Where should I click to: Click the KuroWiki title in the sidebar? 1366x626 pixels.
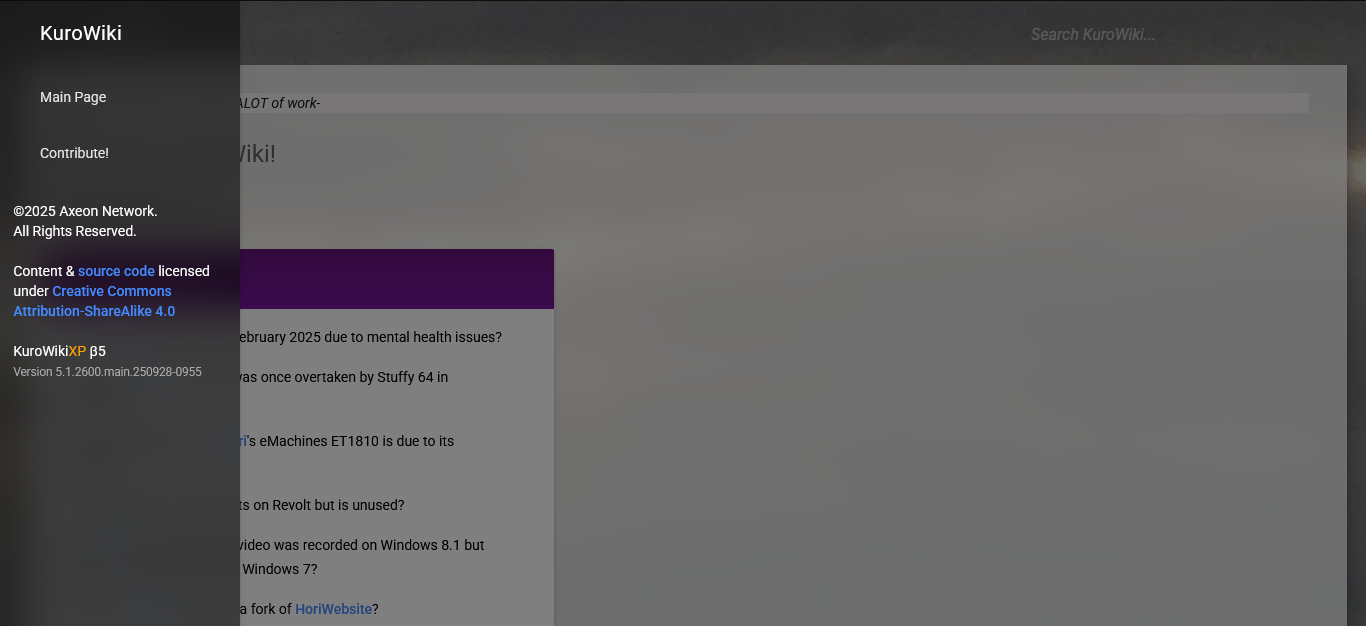[80, 33]
